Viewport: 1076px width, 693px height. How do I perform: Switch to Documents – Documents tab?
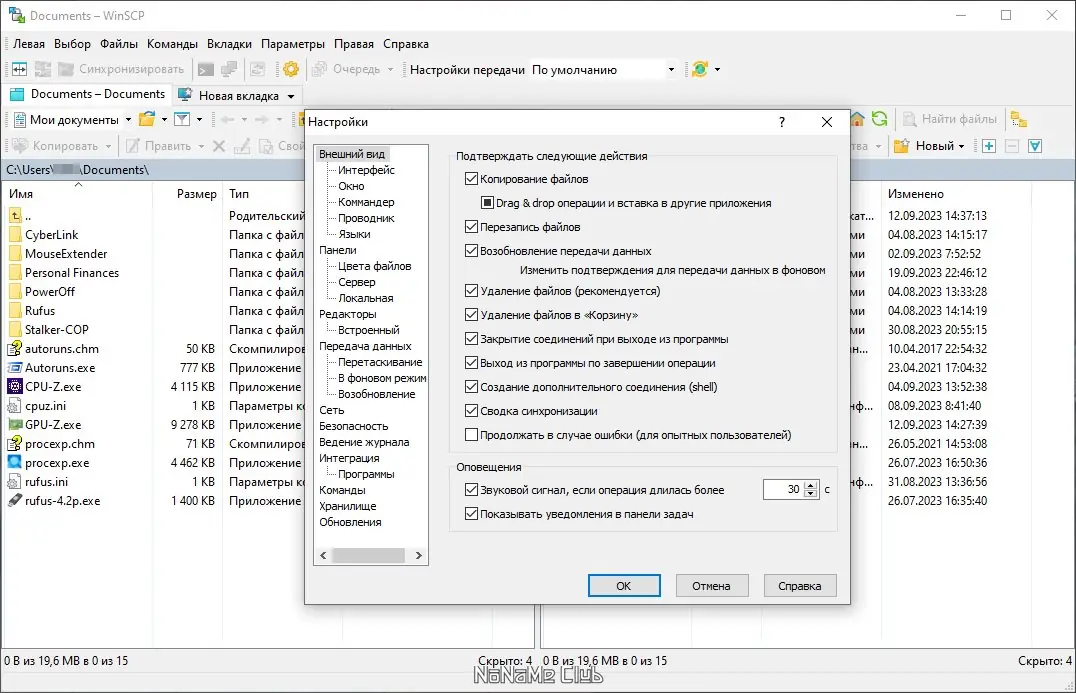86,95
